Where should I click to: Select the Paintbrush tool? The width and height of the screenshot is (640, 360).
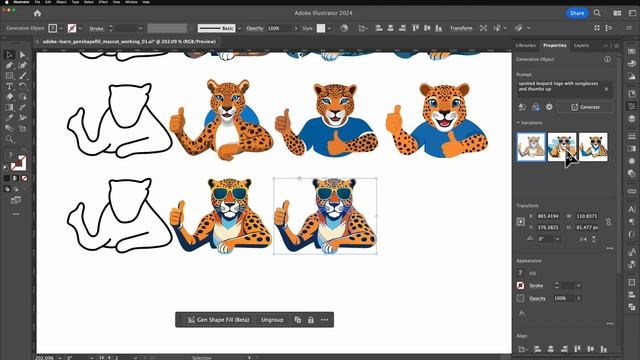pyautogui.click(x=22, y=76)
